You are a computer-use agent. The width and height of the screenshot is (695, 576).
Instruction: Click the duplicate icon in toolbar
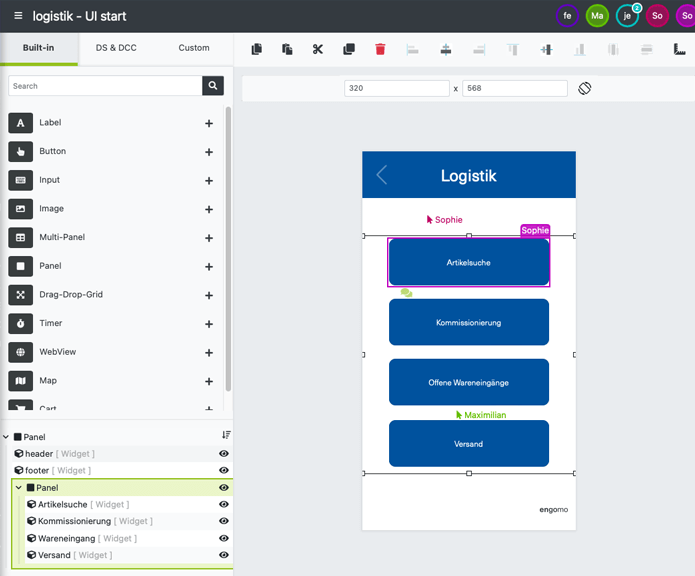[x=349, y=49]
